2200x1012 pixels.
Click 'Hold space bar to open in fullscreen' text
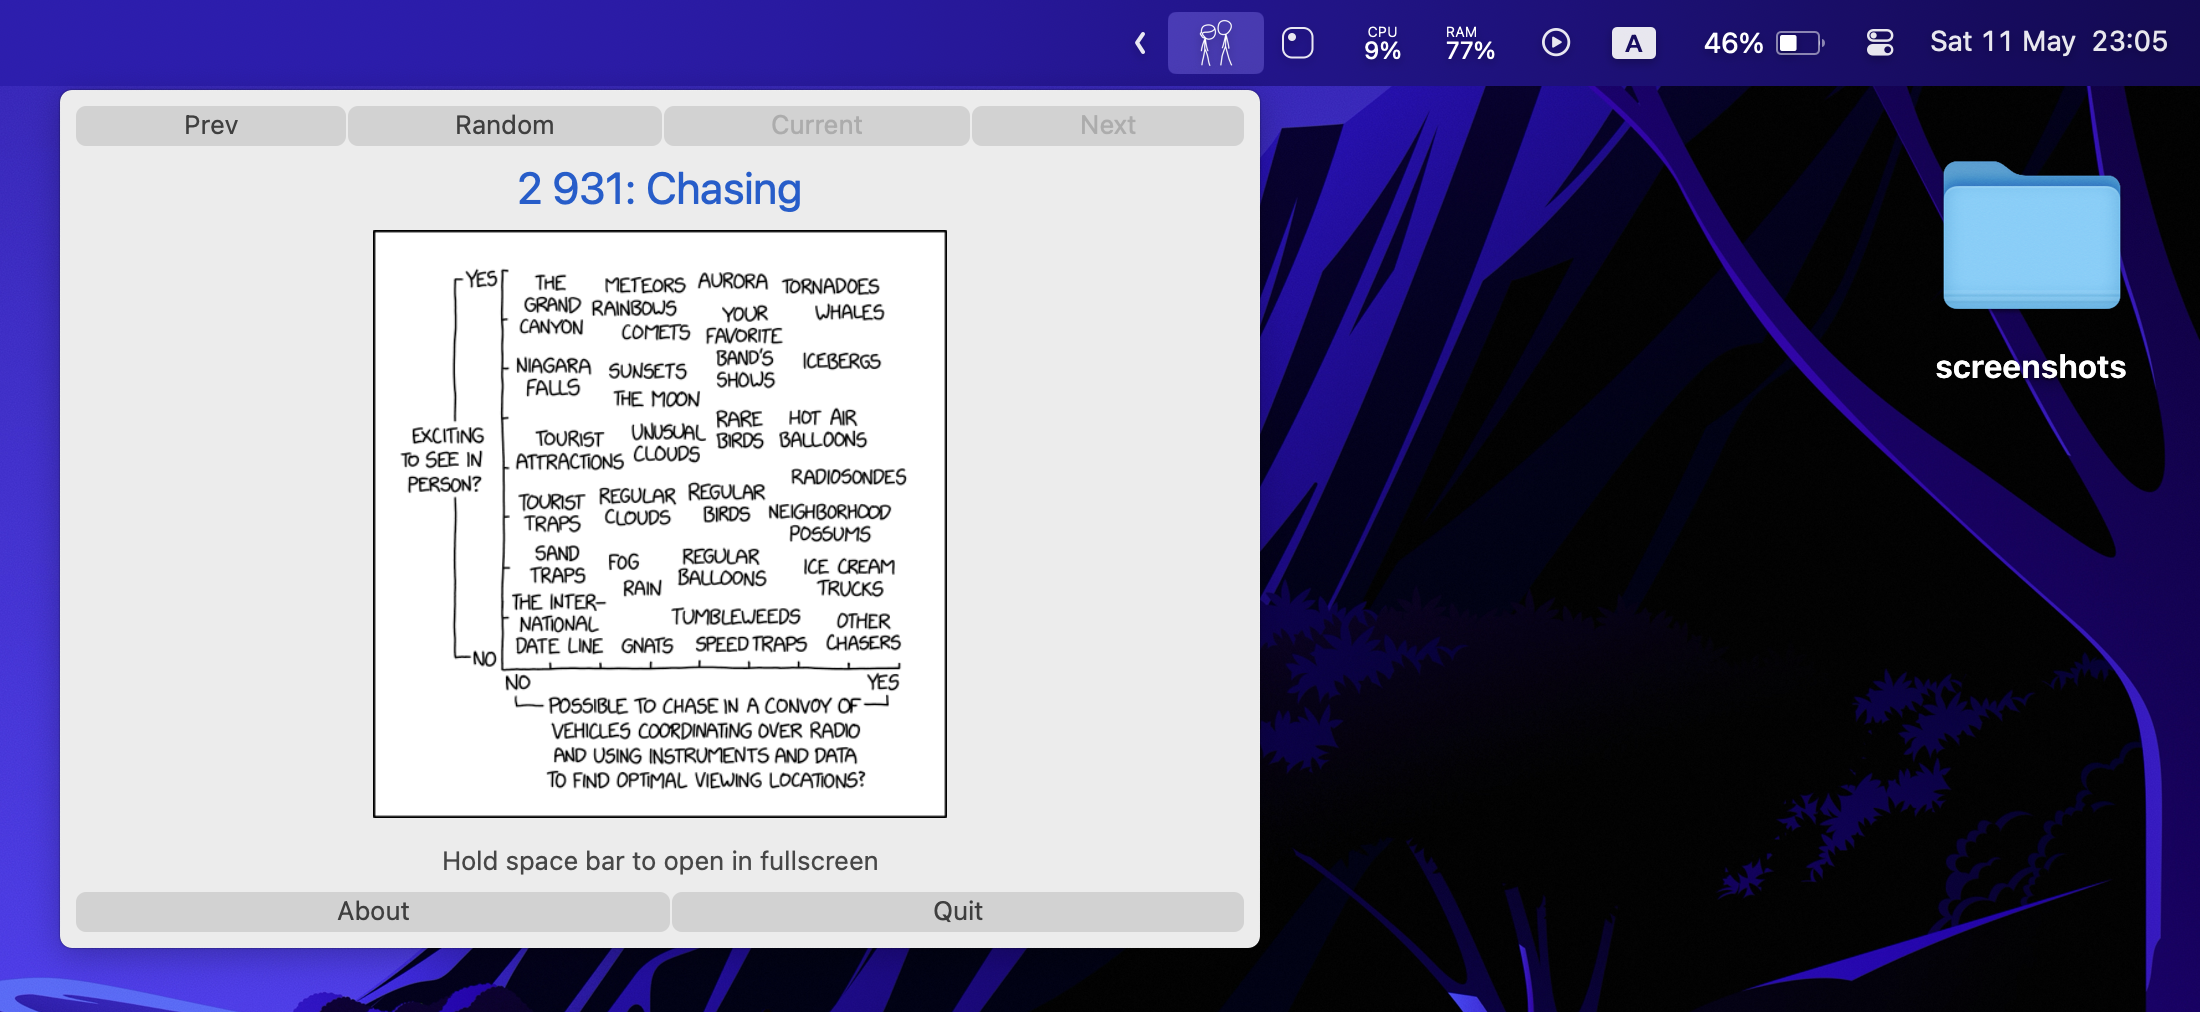coord(660,861)
